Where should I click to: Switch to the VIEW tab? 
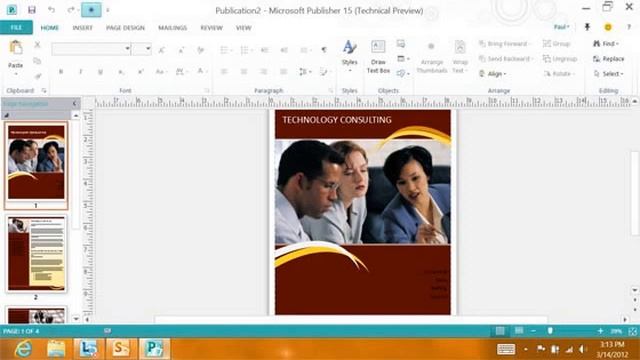[243, 28]
